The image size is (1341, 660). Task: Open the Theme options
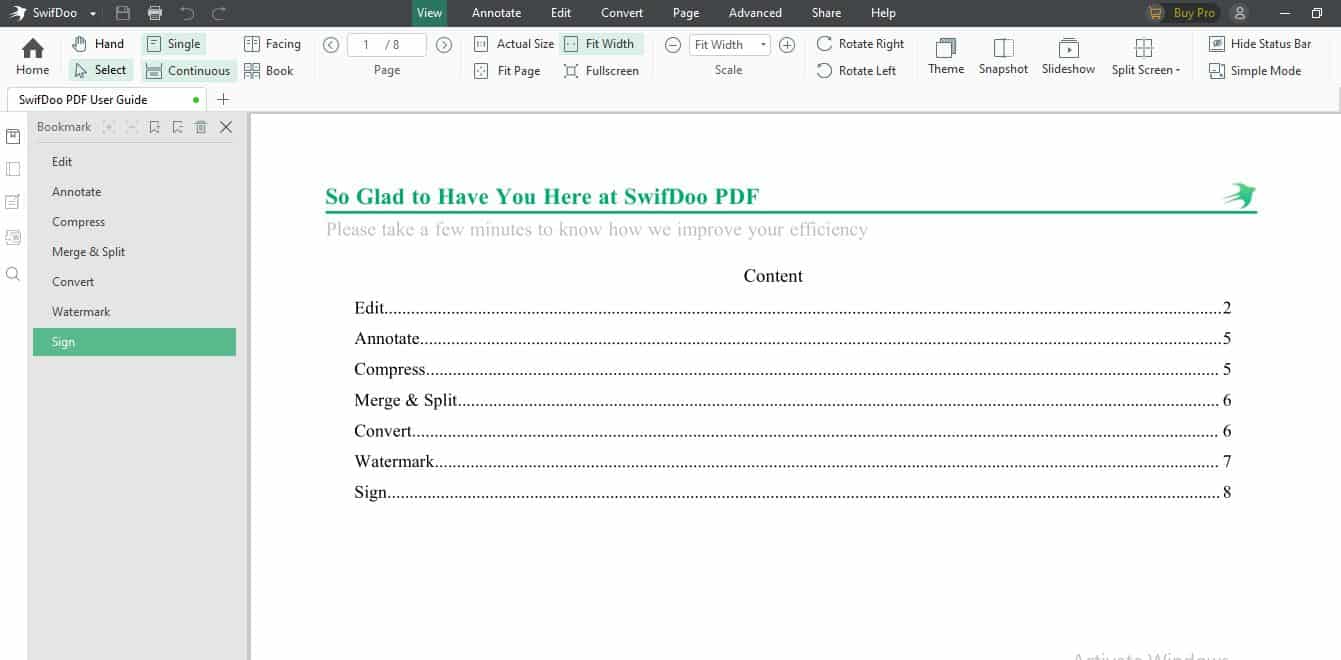[946, 56]
